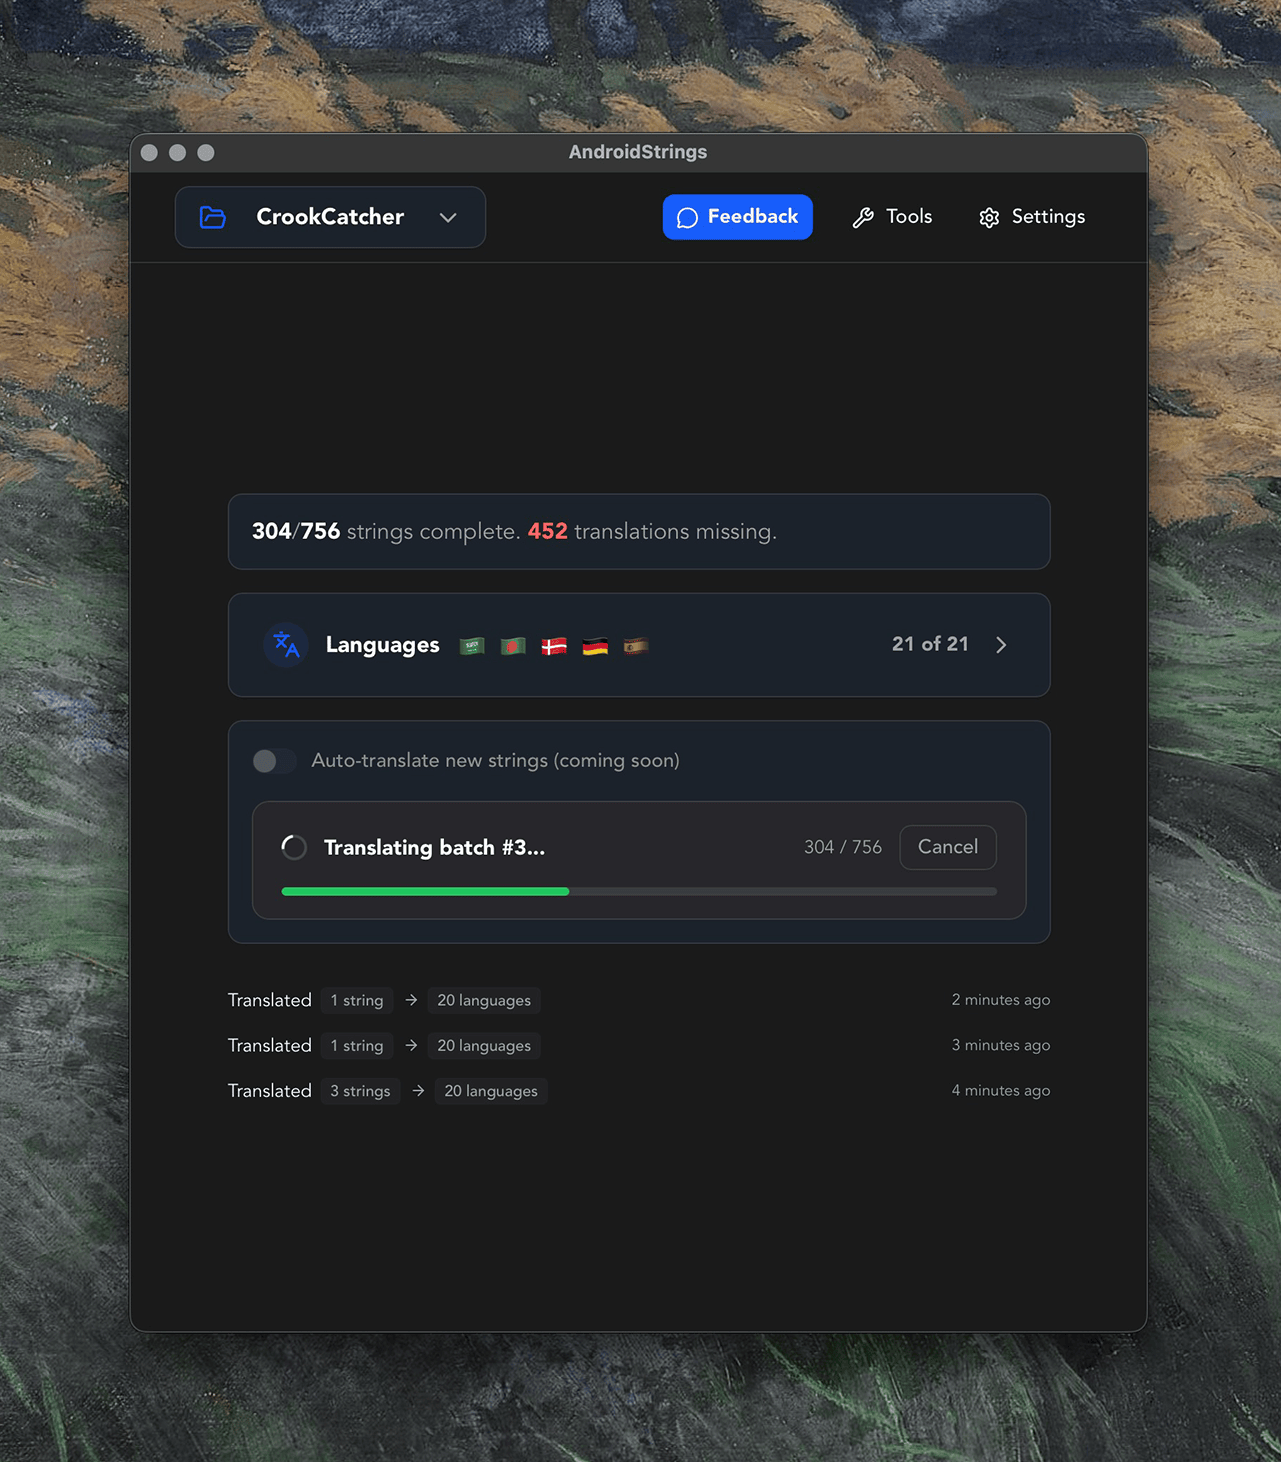Click the green translation progress bar
Image resolution: width=1281 pixels, height=1462 pixels.
tap(424, 891)
